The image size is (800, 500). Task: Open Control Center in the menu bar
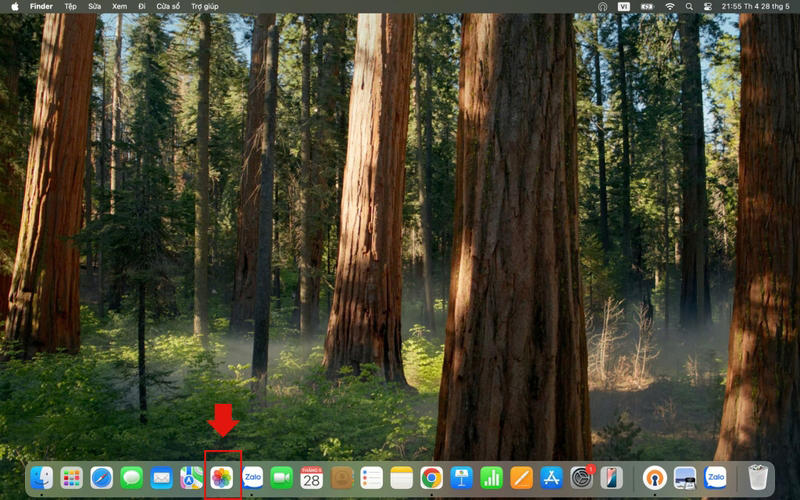[708, 7]
